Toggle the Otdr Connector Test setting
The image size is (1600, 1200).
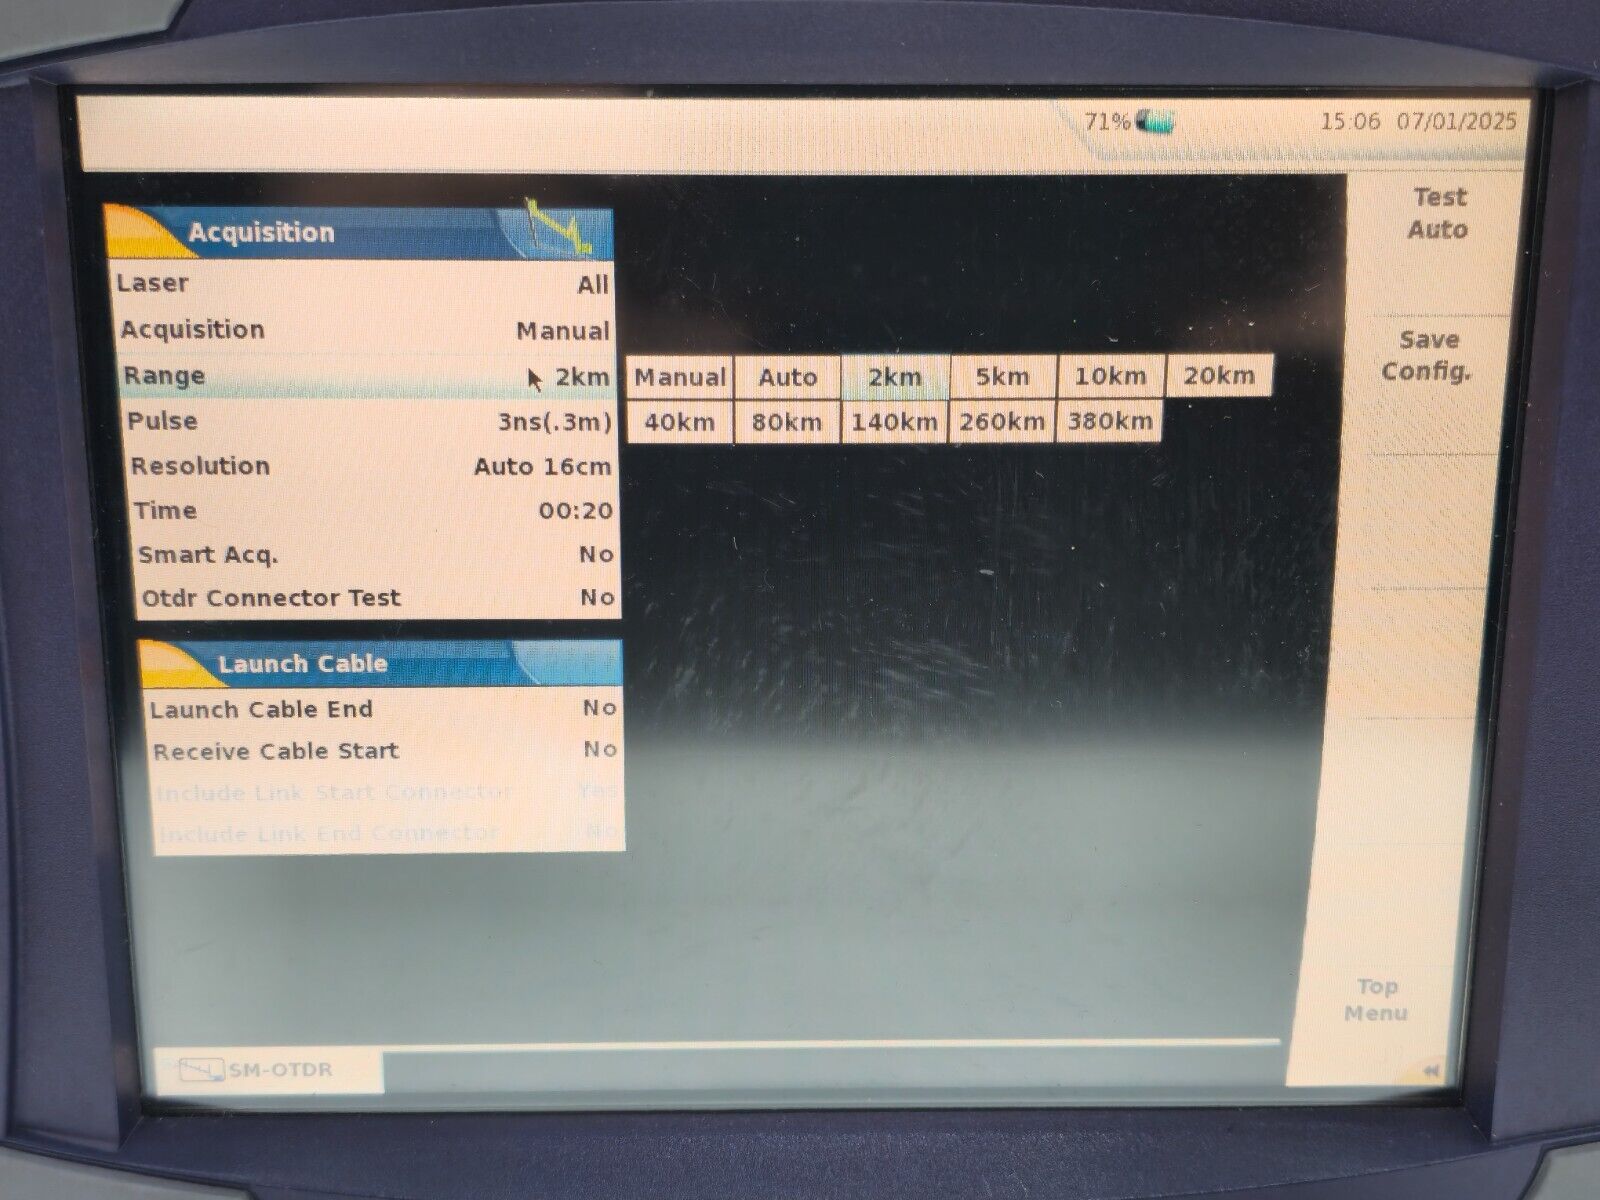[x=378, y=598]
